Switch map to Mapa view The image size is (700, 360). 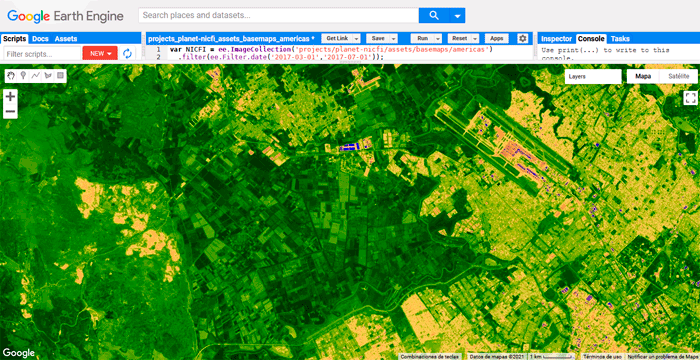click(643, 76)
